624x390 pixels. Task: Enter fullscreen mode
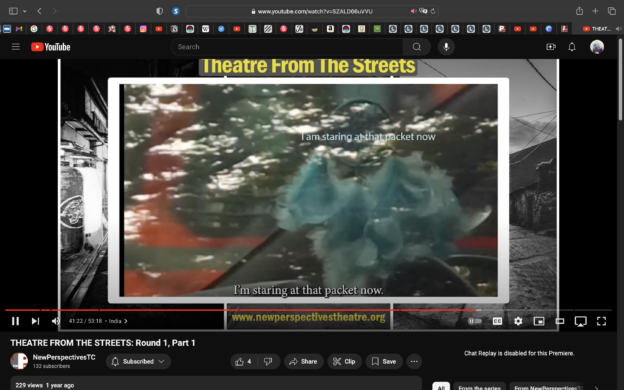coord(601,321)
